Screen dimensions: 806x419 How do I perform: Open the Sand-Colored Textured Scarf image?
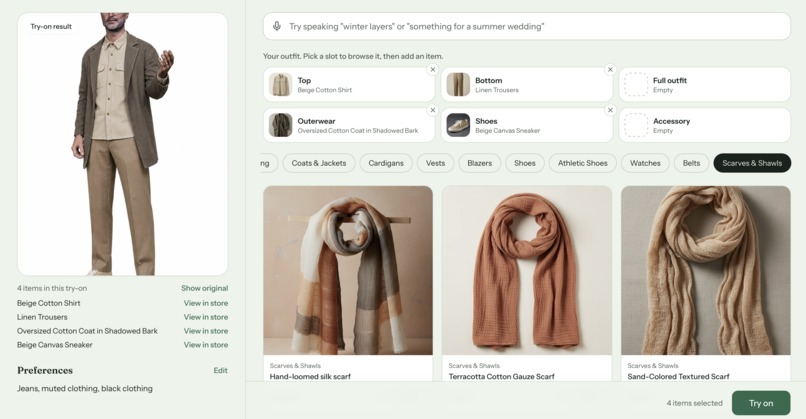point(706,270)
